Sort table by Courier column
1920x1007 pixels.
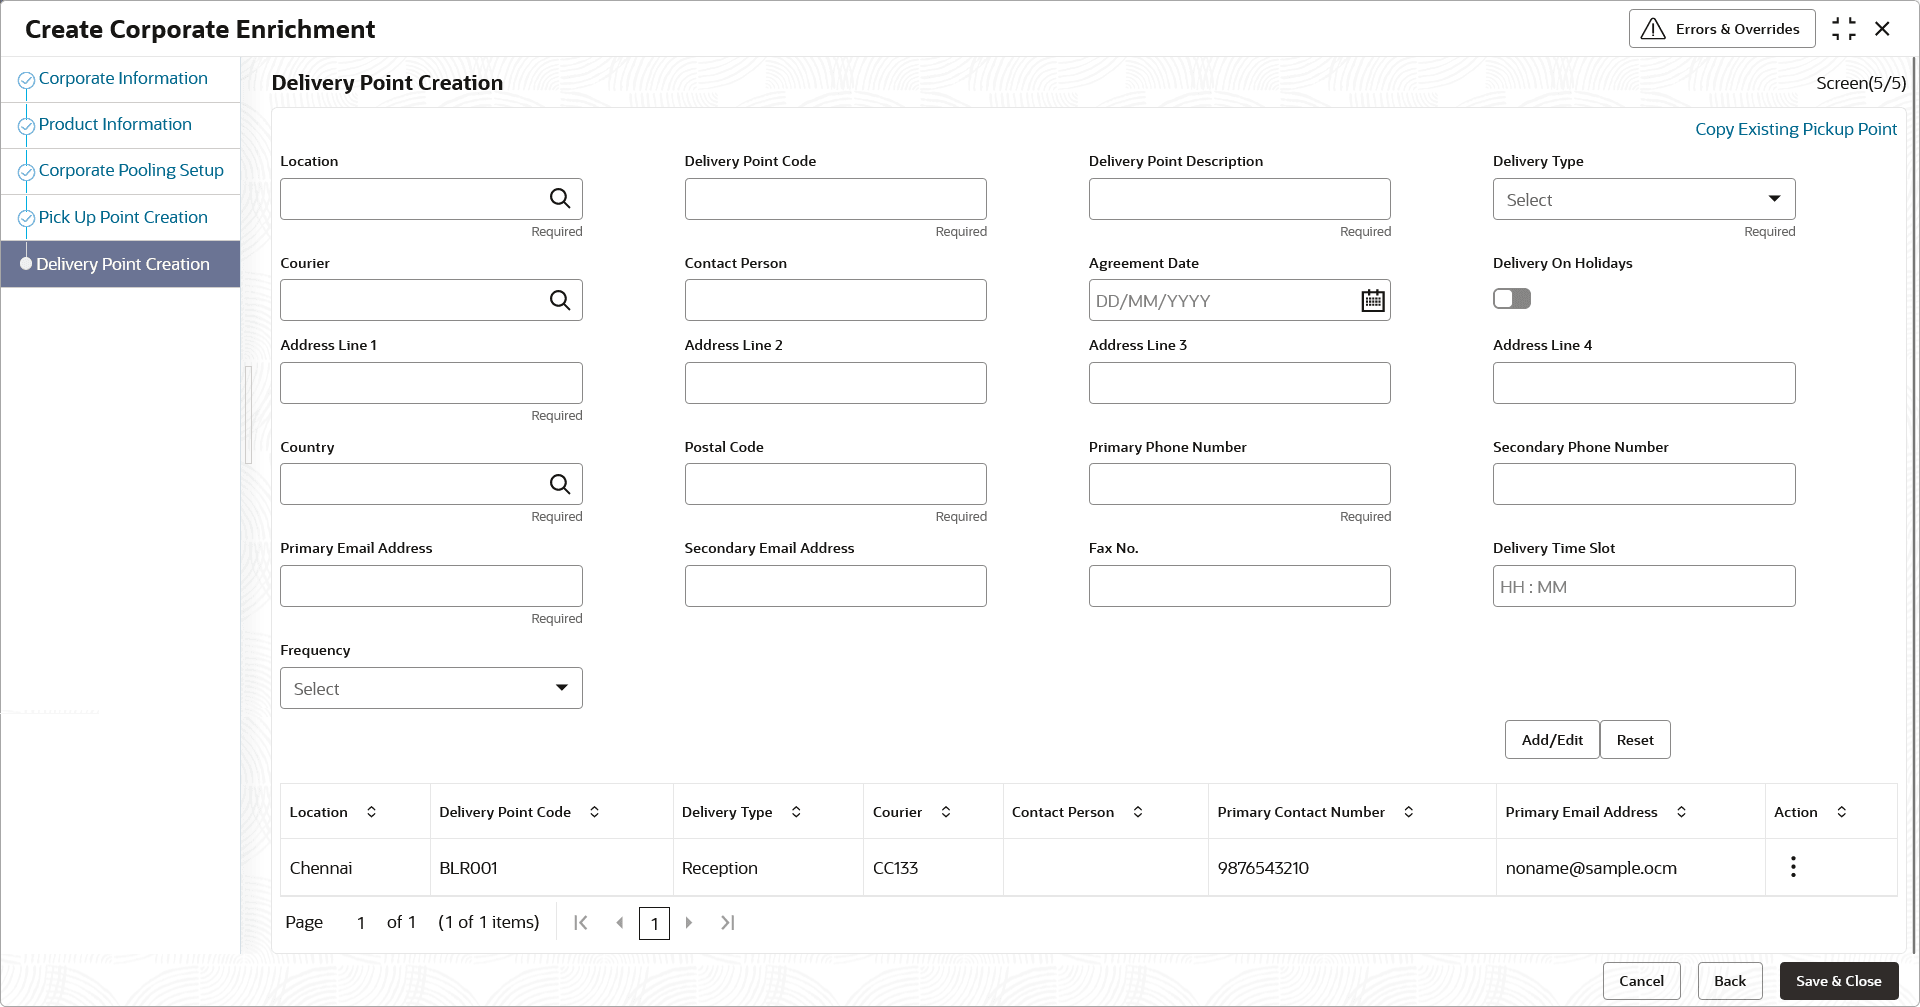coord(946,812)
